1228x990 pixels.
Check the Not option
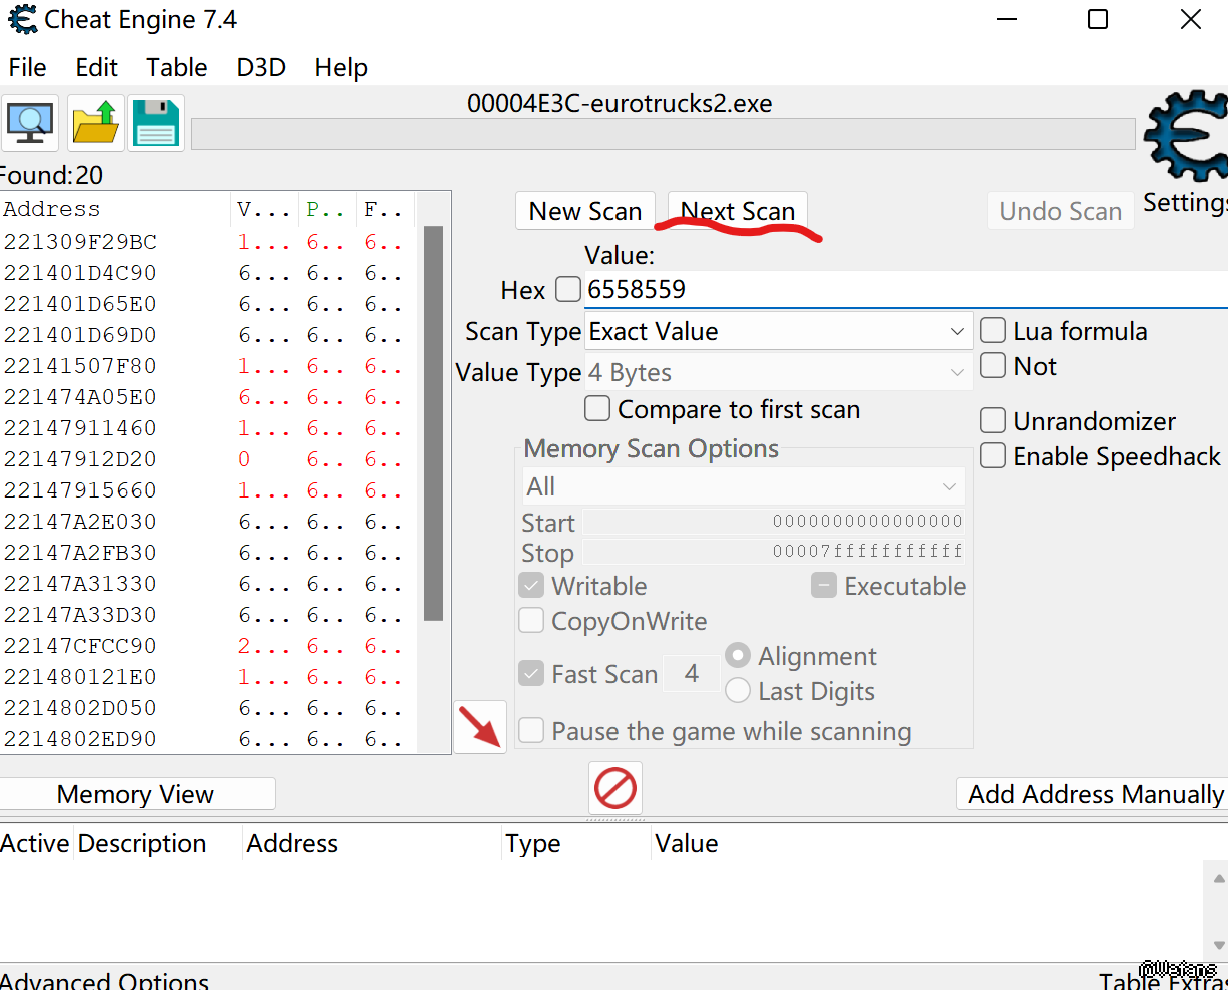tap(993, 366)
